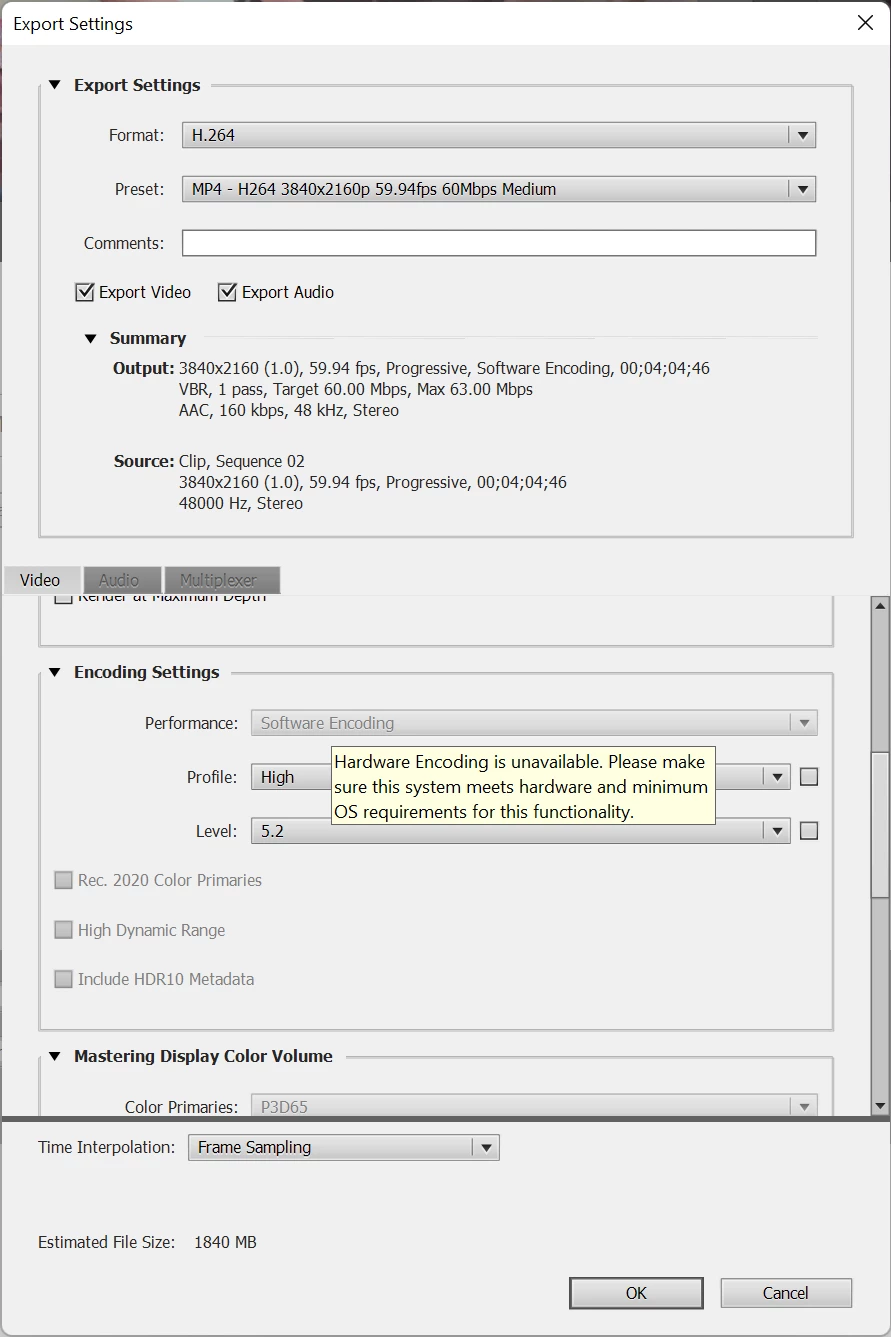Collapse Mastering Display Color Volume section

[54, 1056]
